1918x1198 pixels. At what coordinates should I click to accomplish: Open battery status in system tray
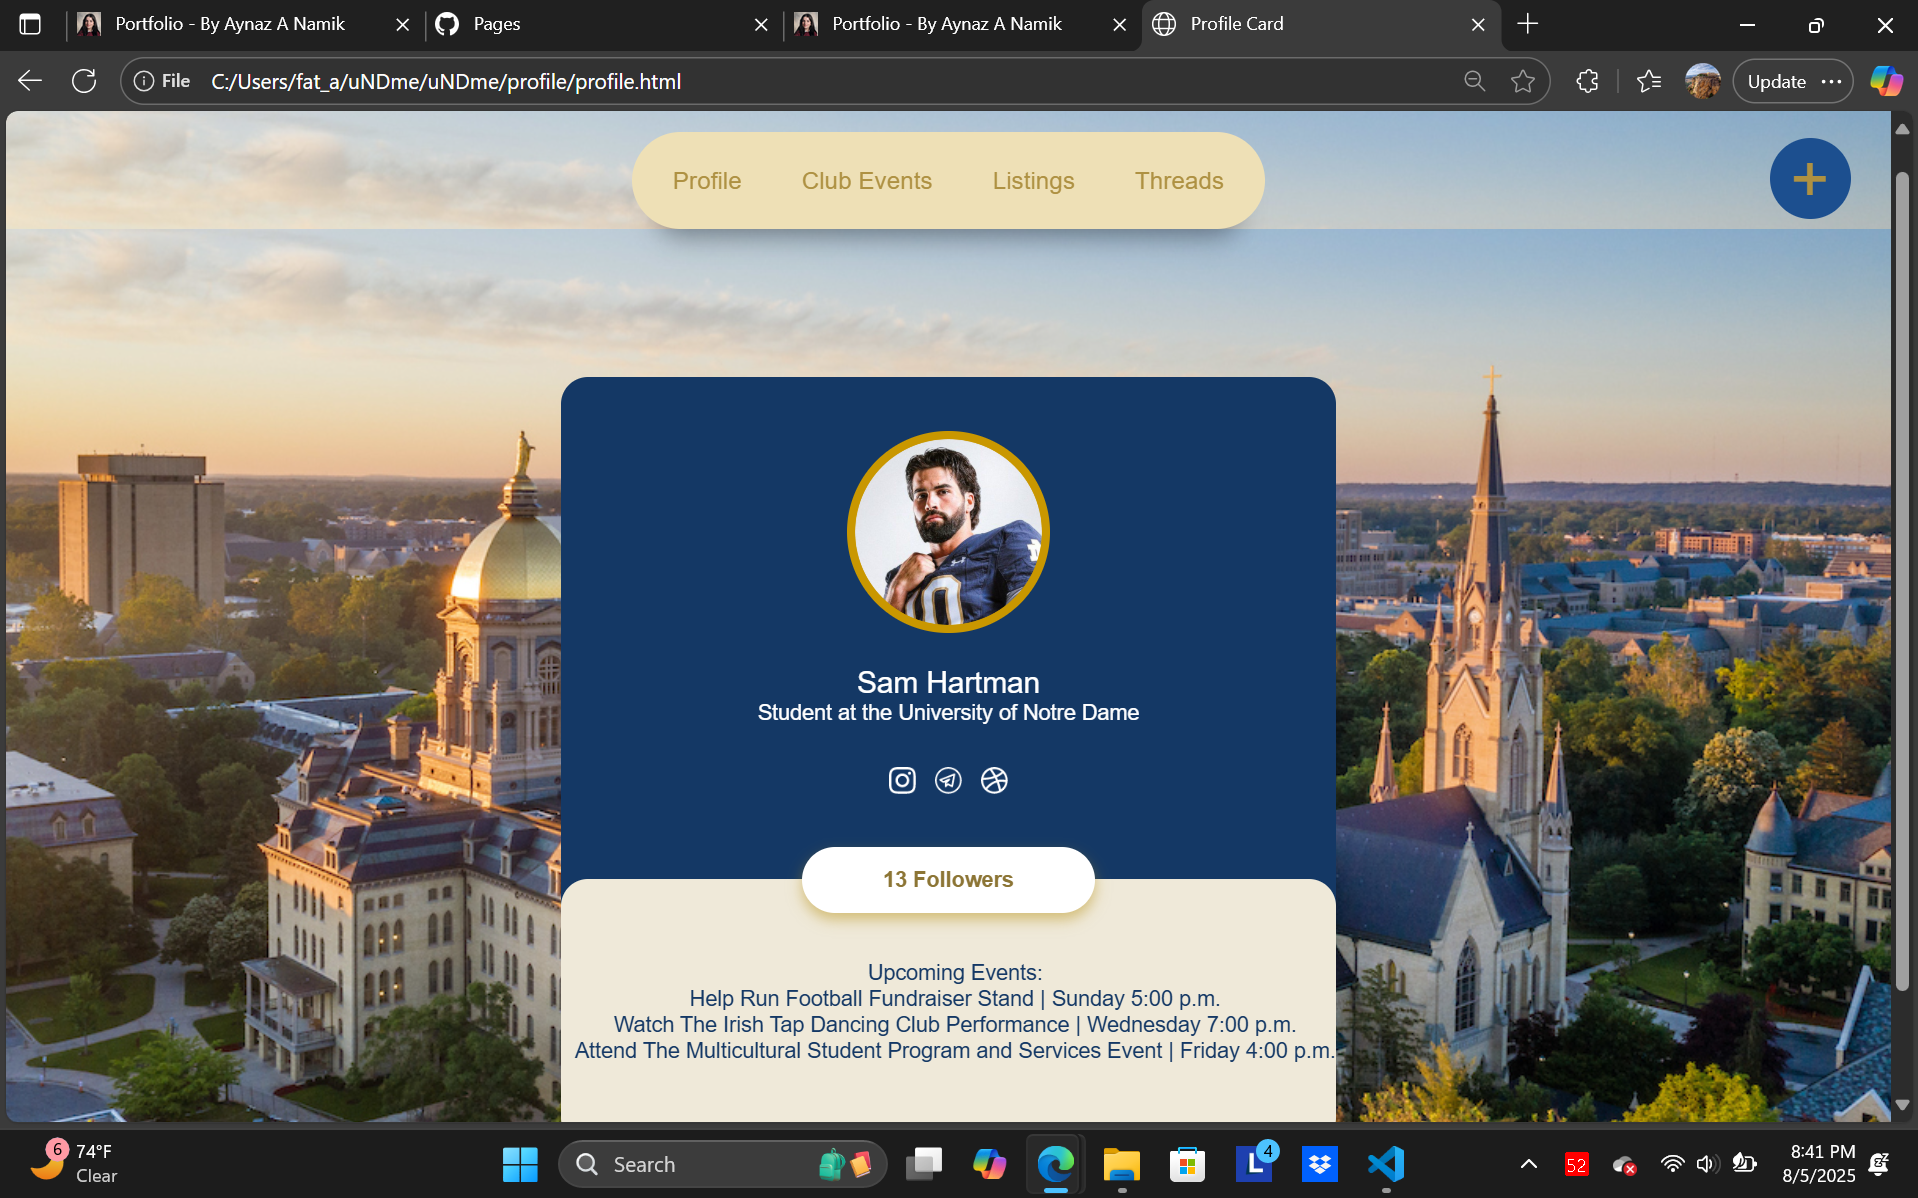pyautogui.click(x=1744, y=1164)
